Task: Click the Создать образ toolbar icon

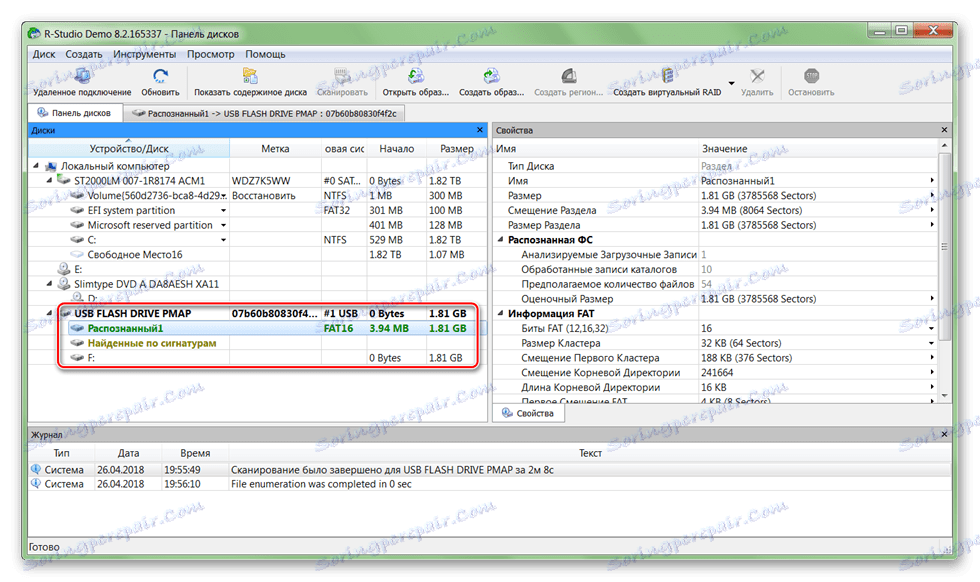Action: pyautogui.click(x=491, y=76)
